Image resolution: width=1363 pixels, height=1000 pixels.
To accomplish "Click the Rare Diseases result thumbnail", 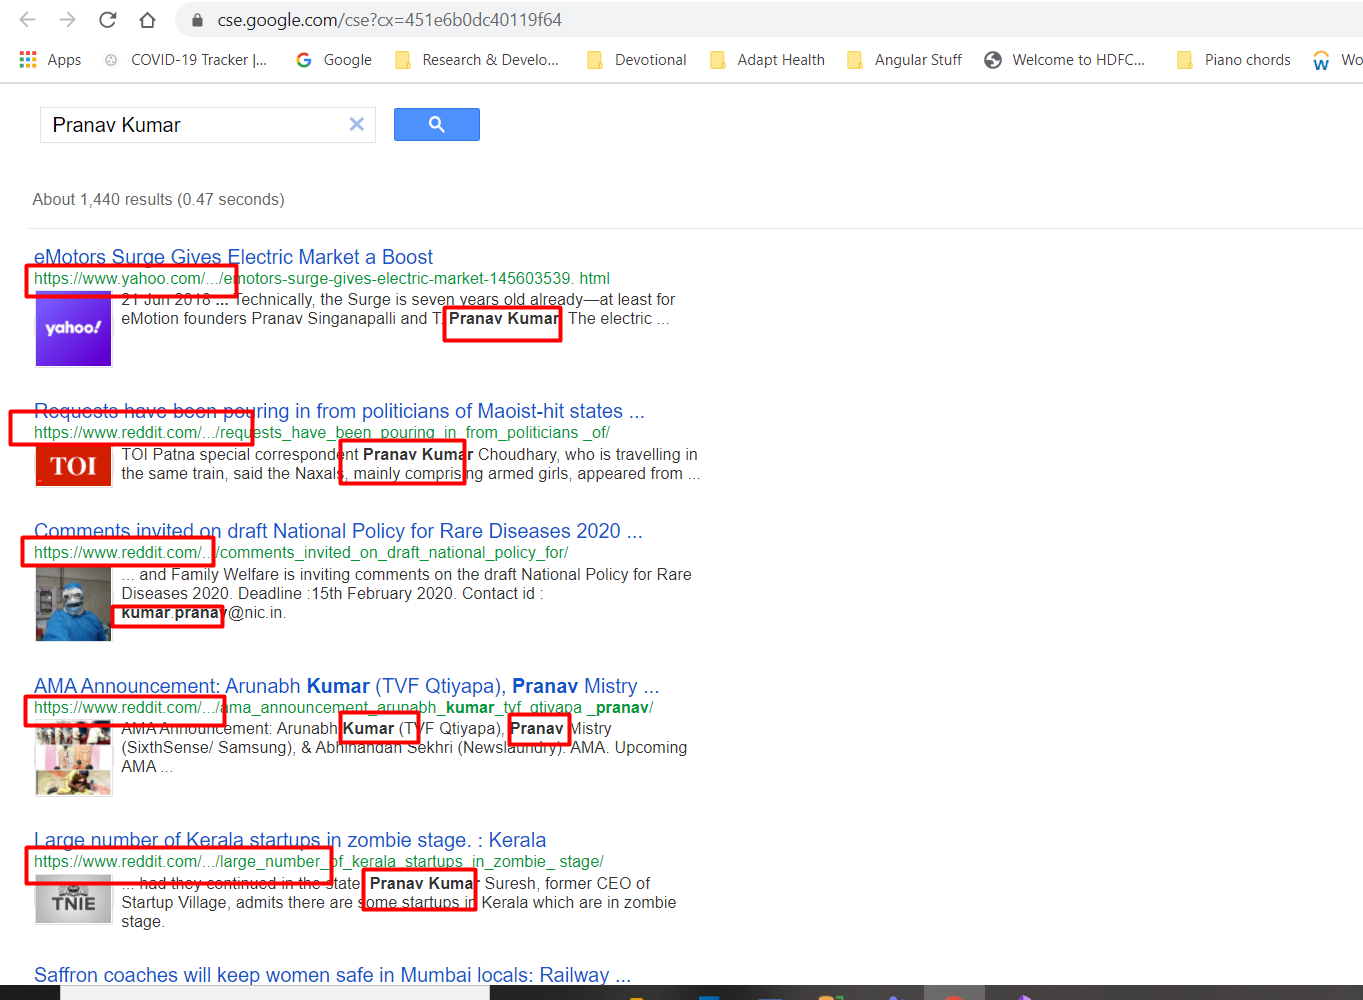I will pyautogui.click(x=74, y=603).
